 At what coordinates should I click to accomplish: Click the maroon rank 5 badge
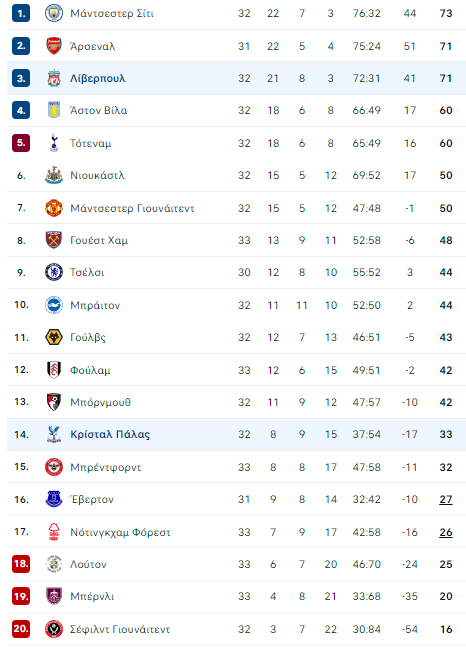21,143
